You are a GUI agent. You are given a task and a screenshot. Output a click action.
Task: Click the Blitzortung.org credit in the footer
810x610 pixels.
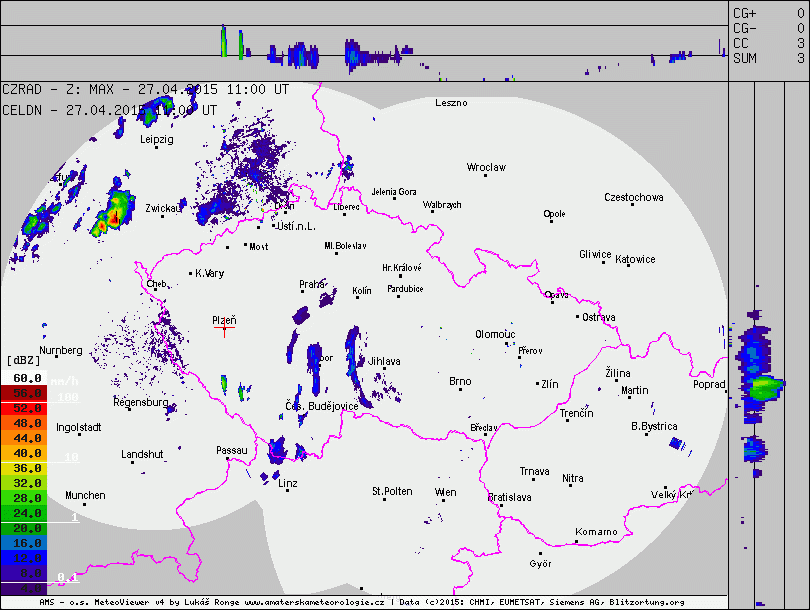pos(646,603)
